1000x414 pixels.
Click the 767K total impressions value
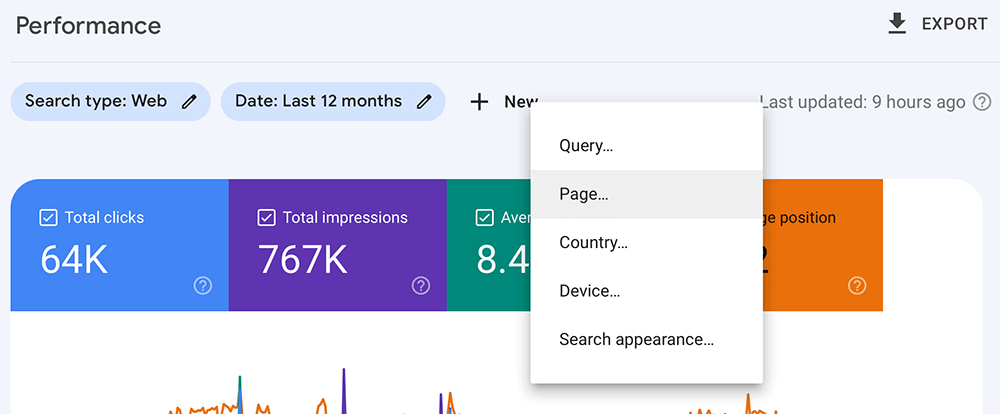[x=303, y=260]
